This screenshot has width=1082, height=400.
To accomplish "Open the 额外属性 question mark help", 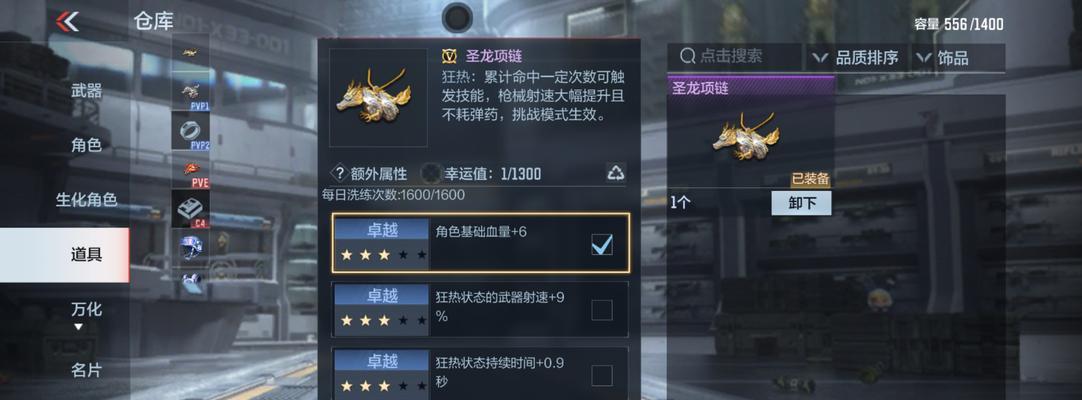I will 340,172.
